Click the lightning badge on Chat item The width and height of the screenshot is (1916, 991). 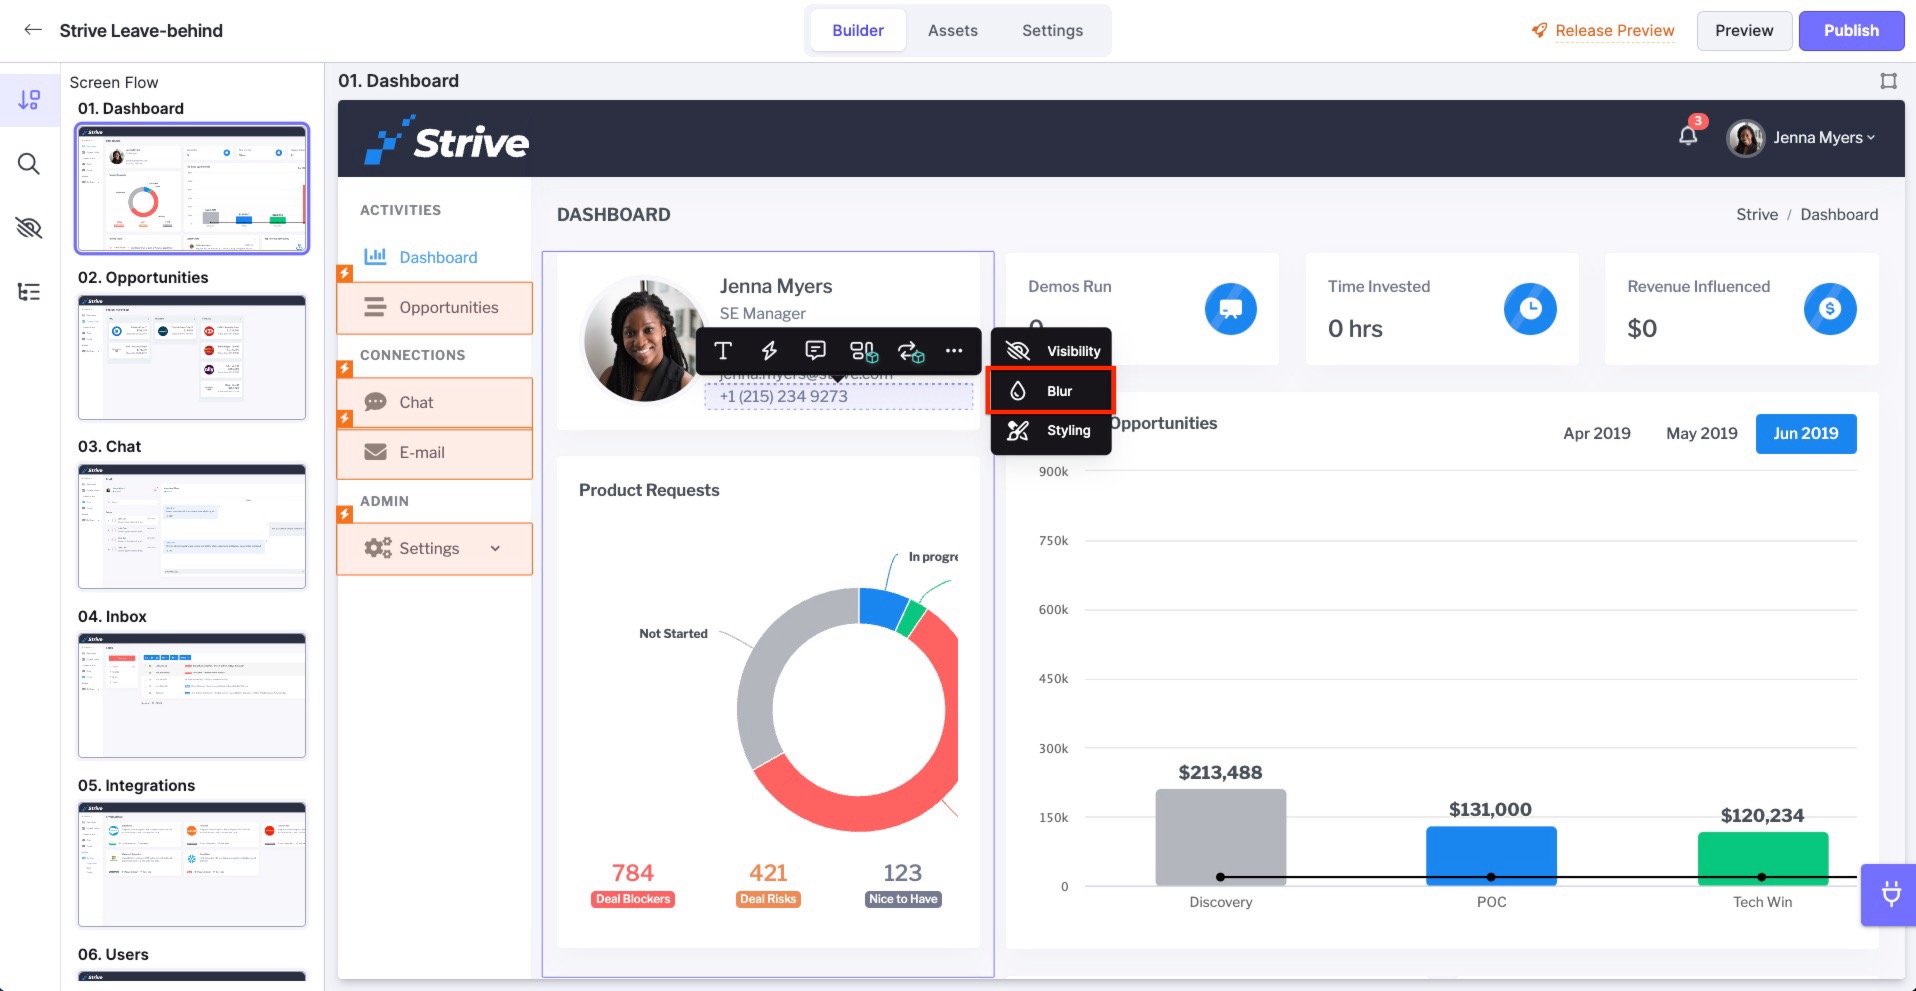[x=344, y=368]
